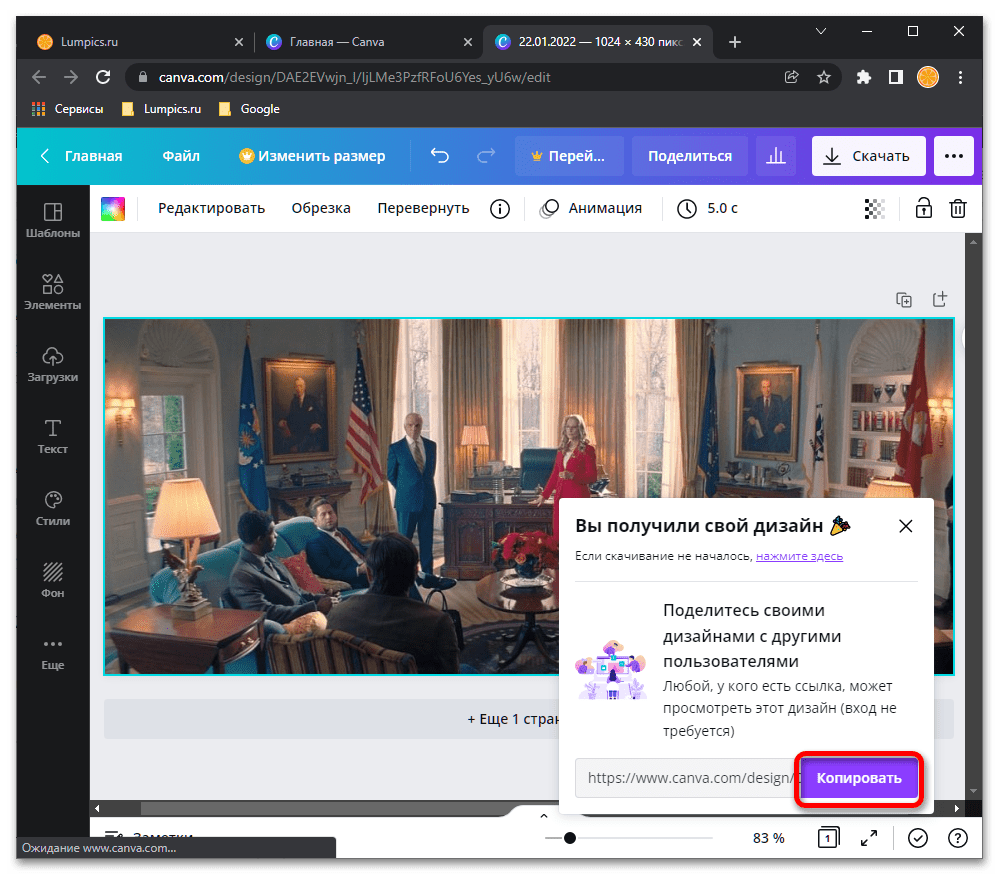Click the 83 % zoom level value
999x875 pixels.
point(768,838)
